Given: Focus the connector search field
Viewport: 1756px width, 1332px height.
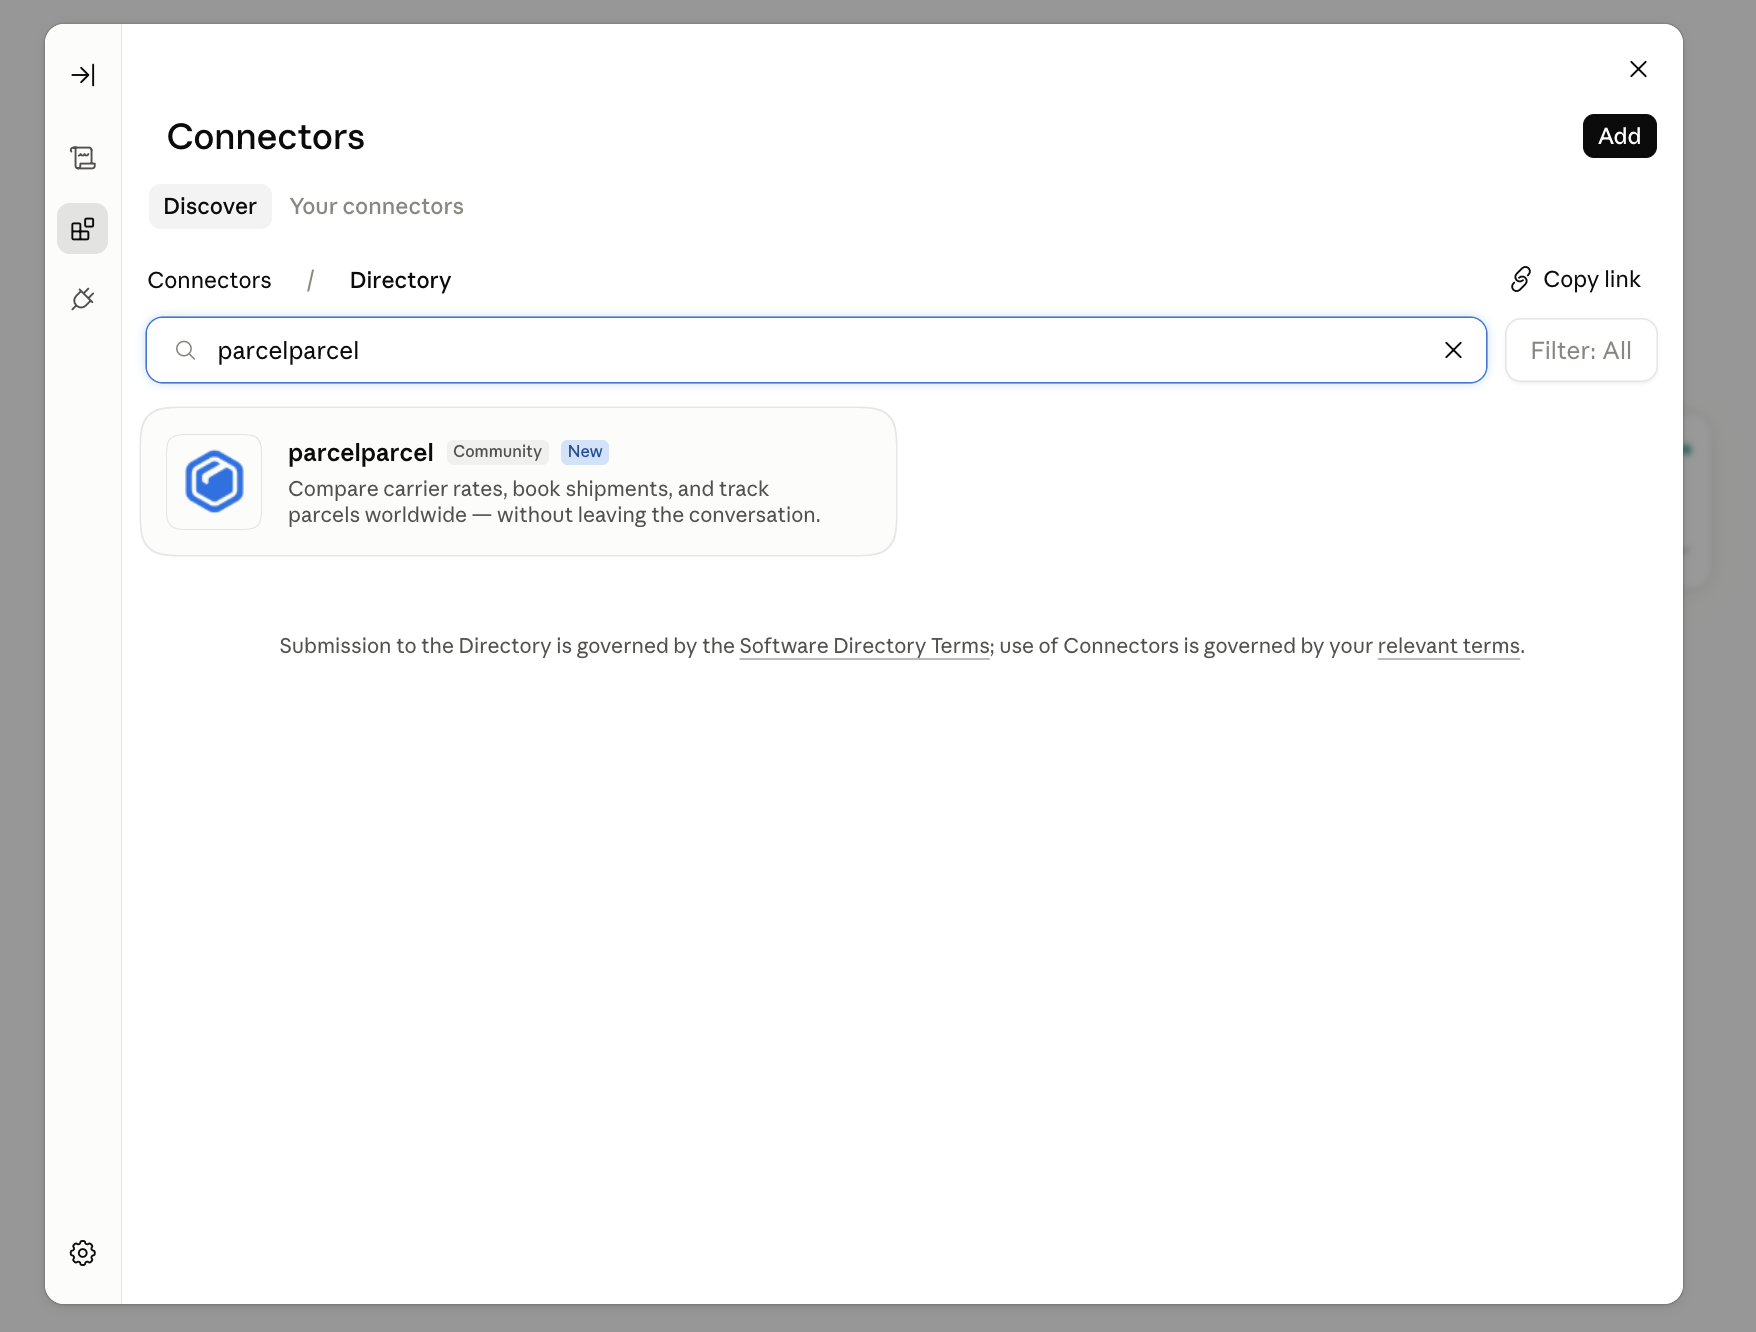Looking at the screenshot, I should coord(816,350).
